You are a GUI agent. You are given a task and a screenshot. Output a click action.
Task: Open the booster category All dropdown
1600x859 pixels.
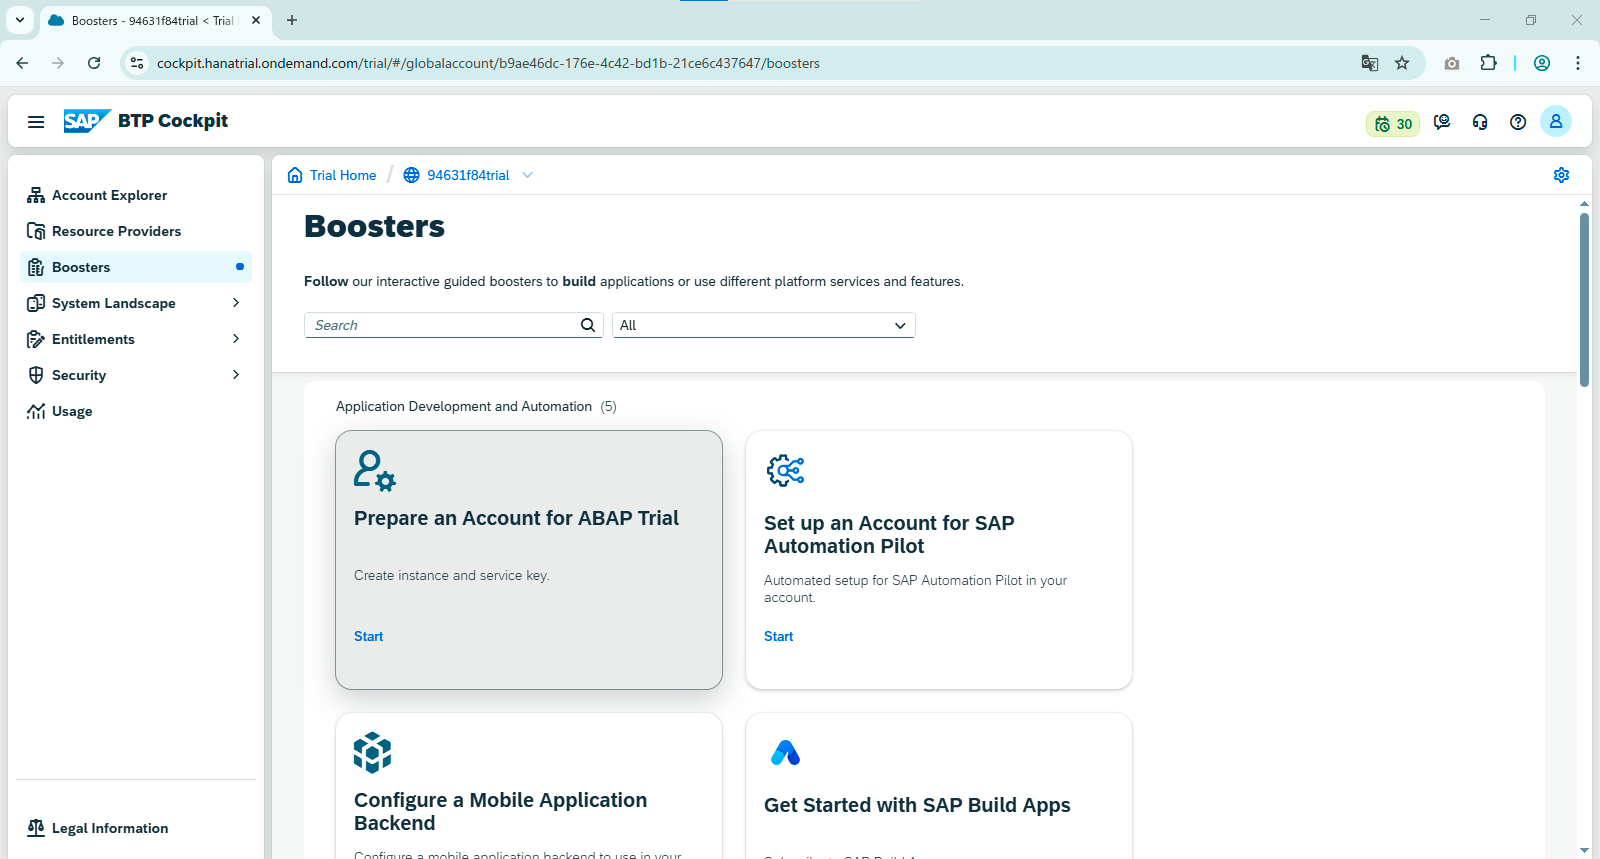pos(764,325)
